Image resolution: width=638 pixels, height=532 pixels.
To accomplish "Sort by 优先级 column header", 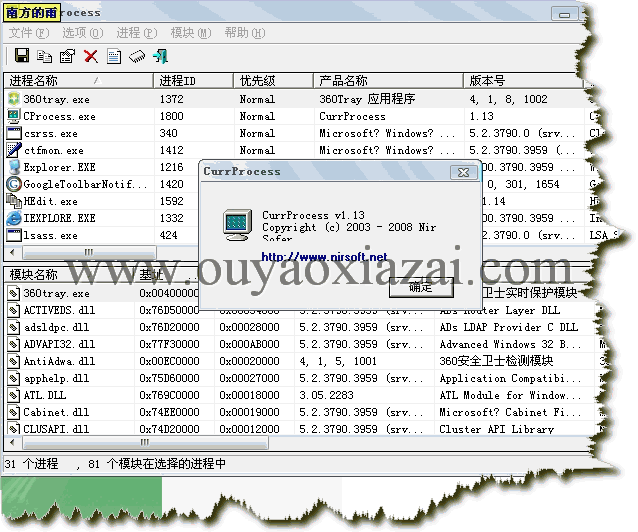I will coord(274,81).
